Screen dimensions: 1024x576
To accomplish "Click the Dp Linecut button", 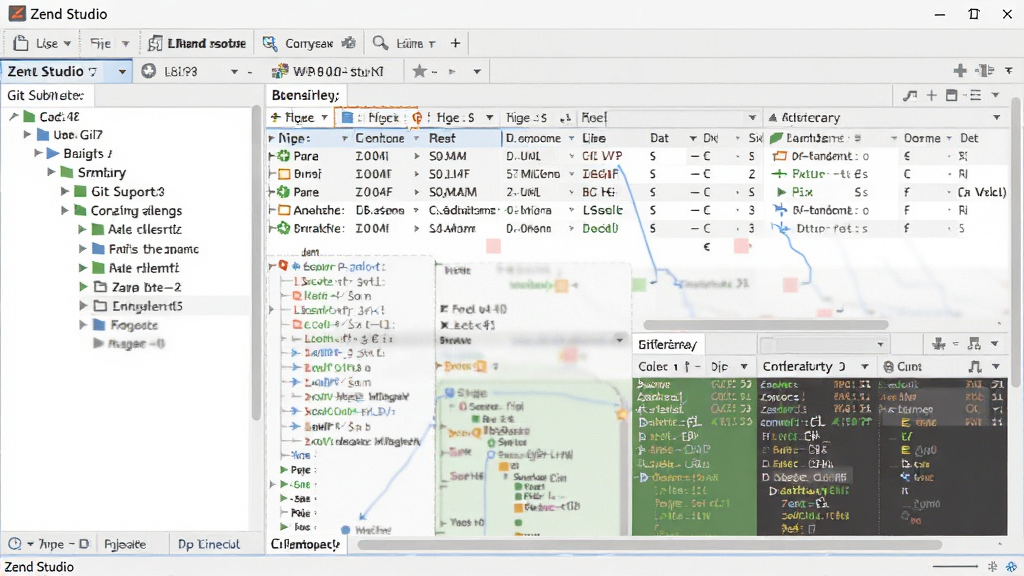I will coord(209,544).
